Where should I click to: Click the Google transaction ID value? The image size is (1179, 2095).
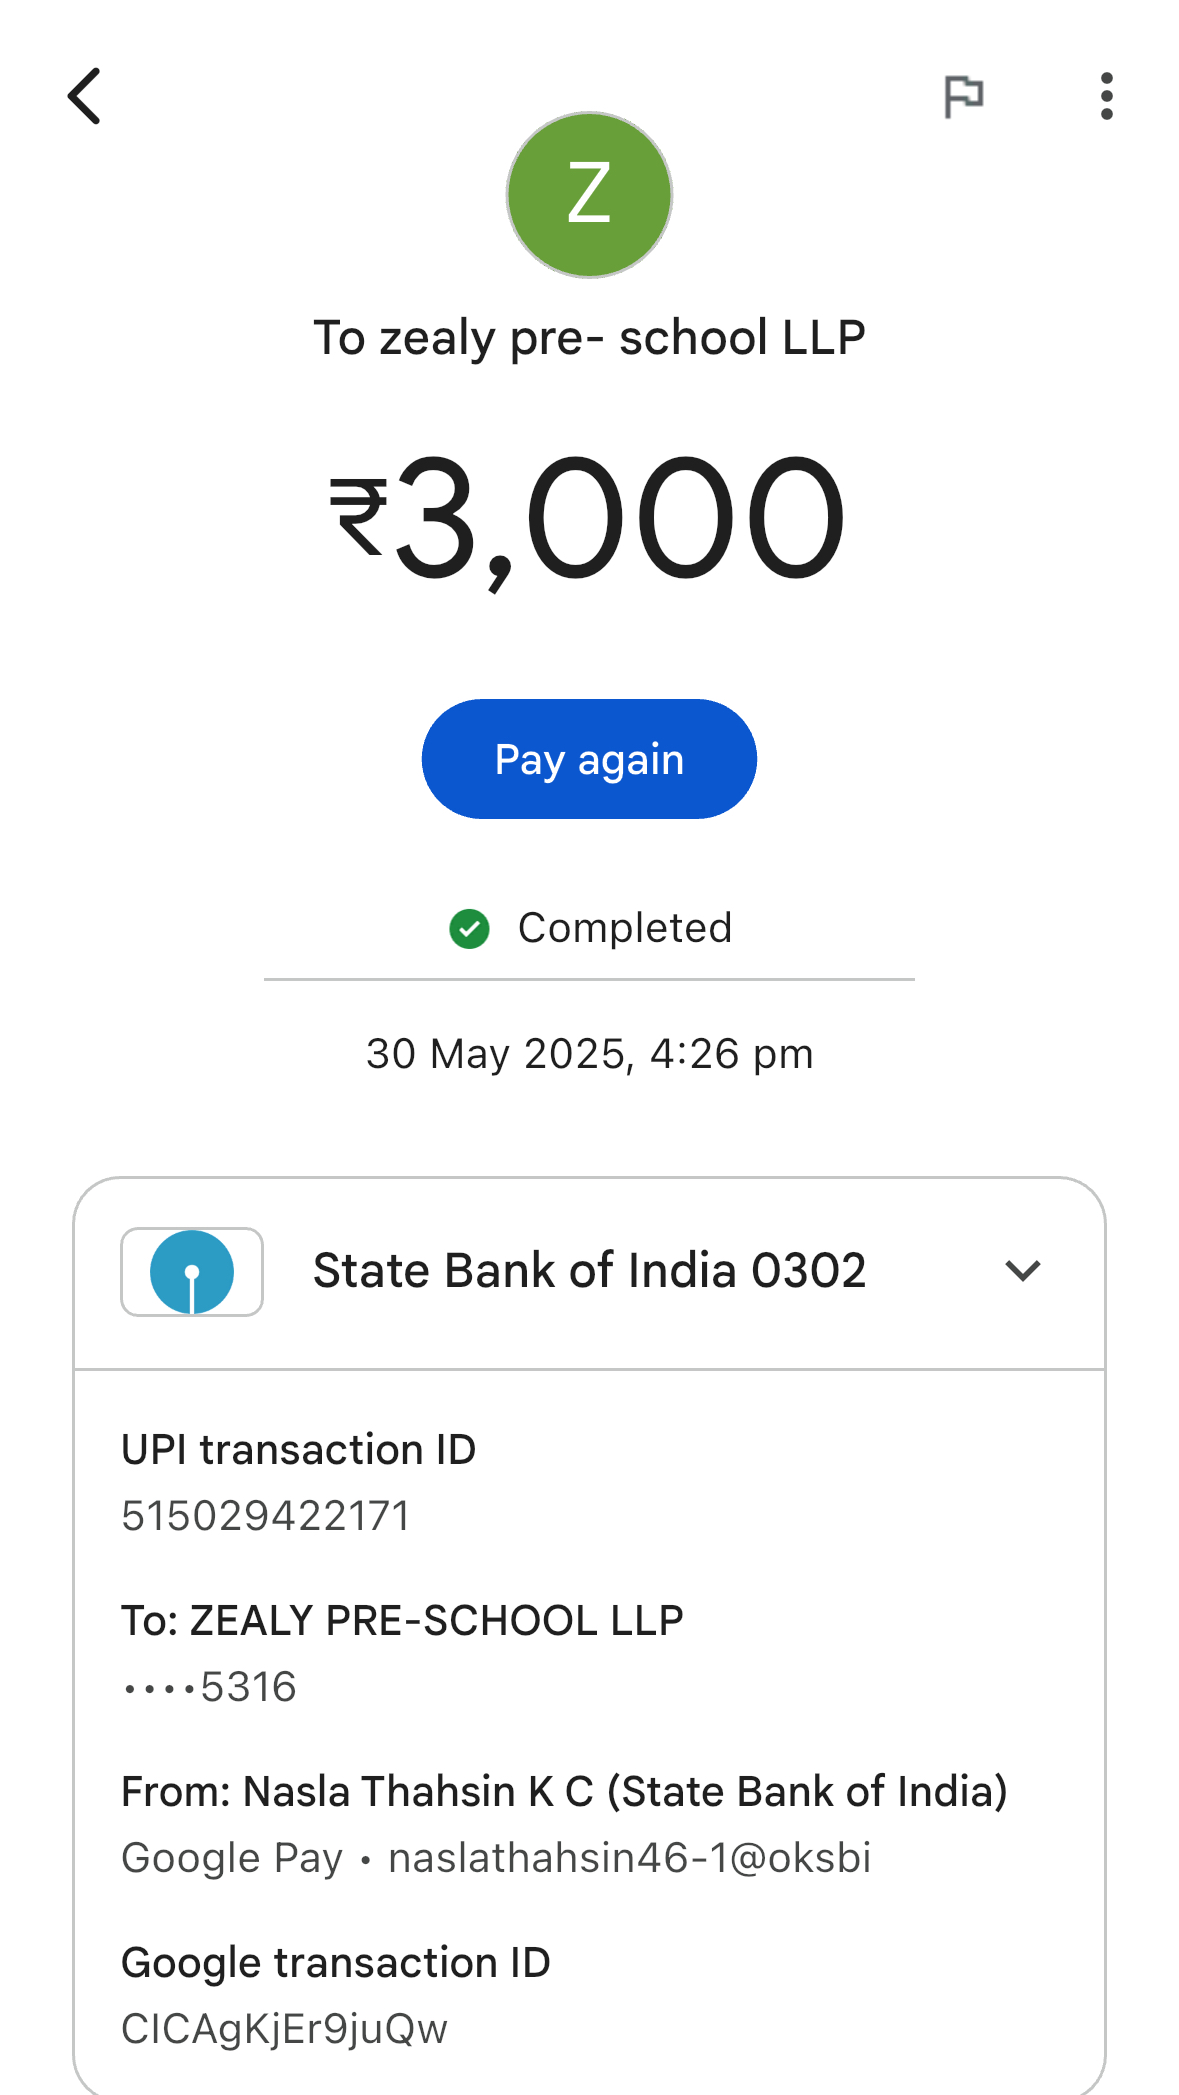(x=284, y=2029)
